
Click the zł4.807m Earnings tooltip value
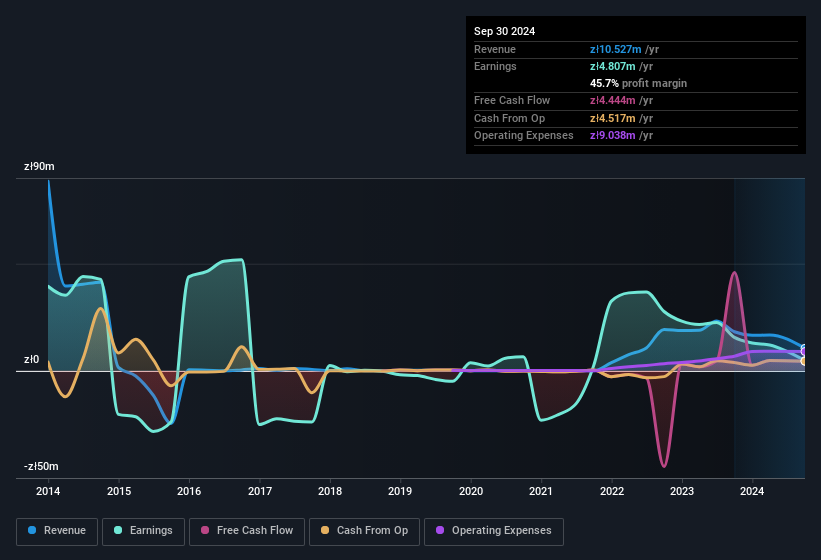[611, 66]
